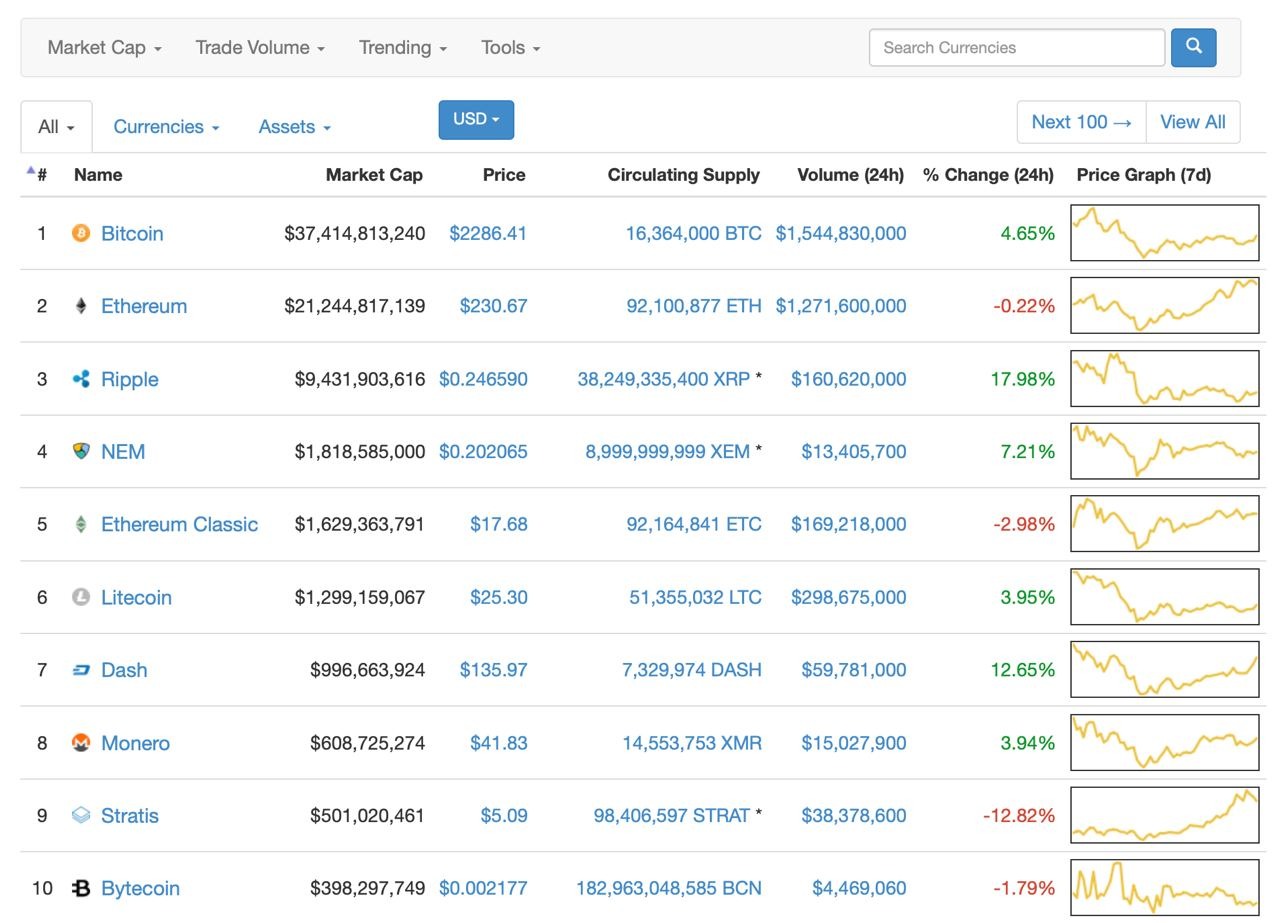Click the Bitcoin coin logo icon
1280x923 pixels.
(81, 233)
